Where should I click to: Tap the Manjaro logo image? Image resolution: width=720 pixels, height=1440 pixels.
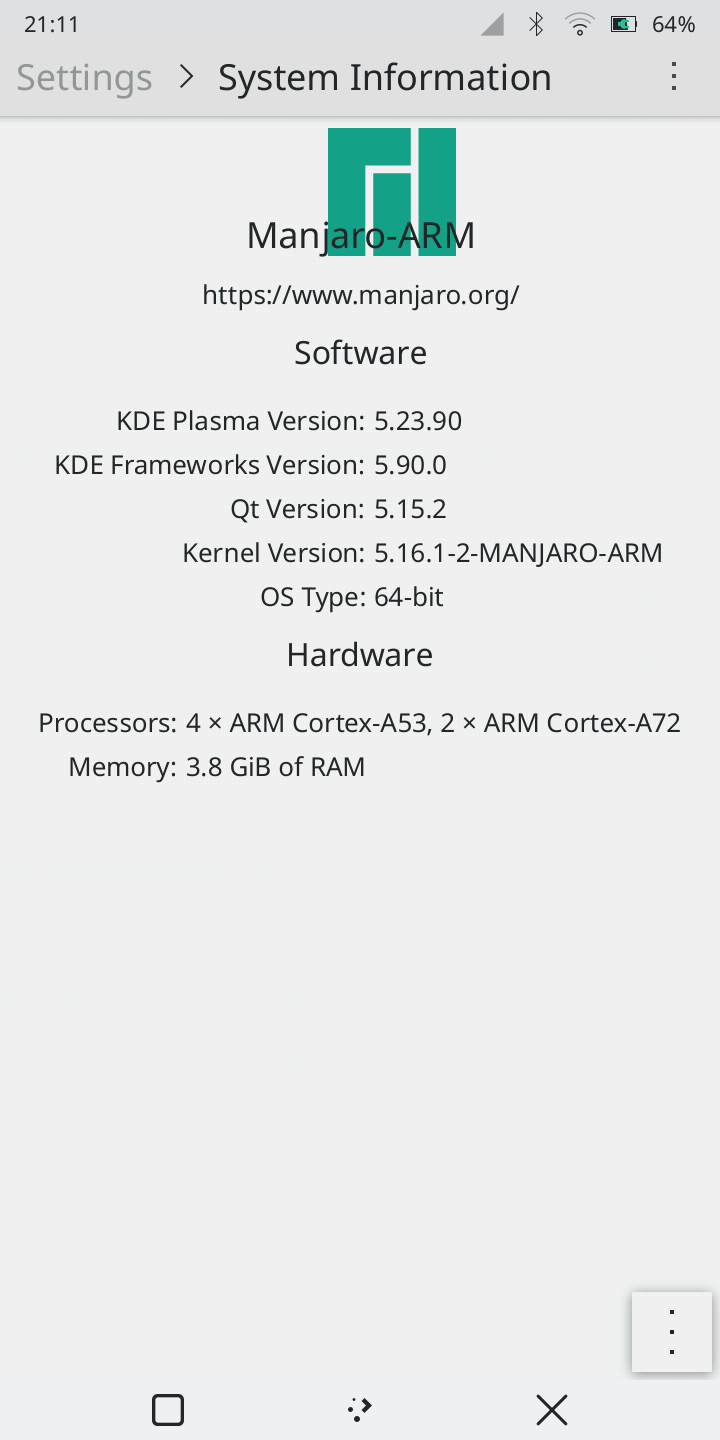[x=392, y=192]
